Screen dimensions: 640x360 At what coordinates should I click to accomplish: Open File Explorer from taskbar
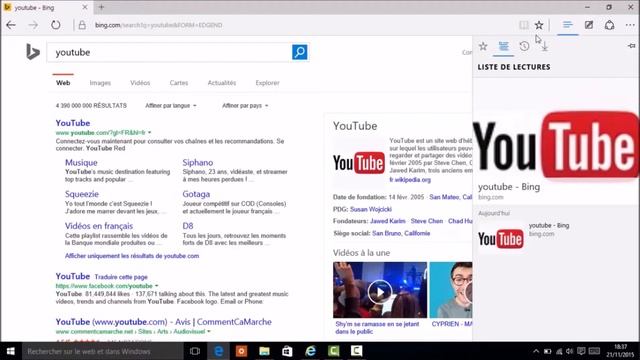[264, 351]
